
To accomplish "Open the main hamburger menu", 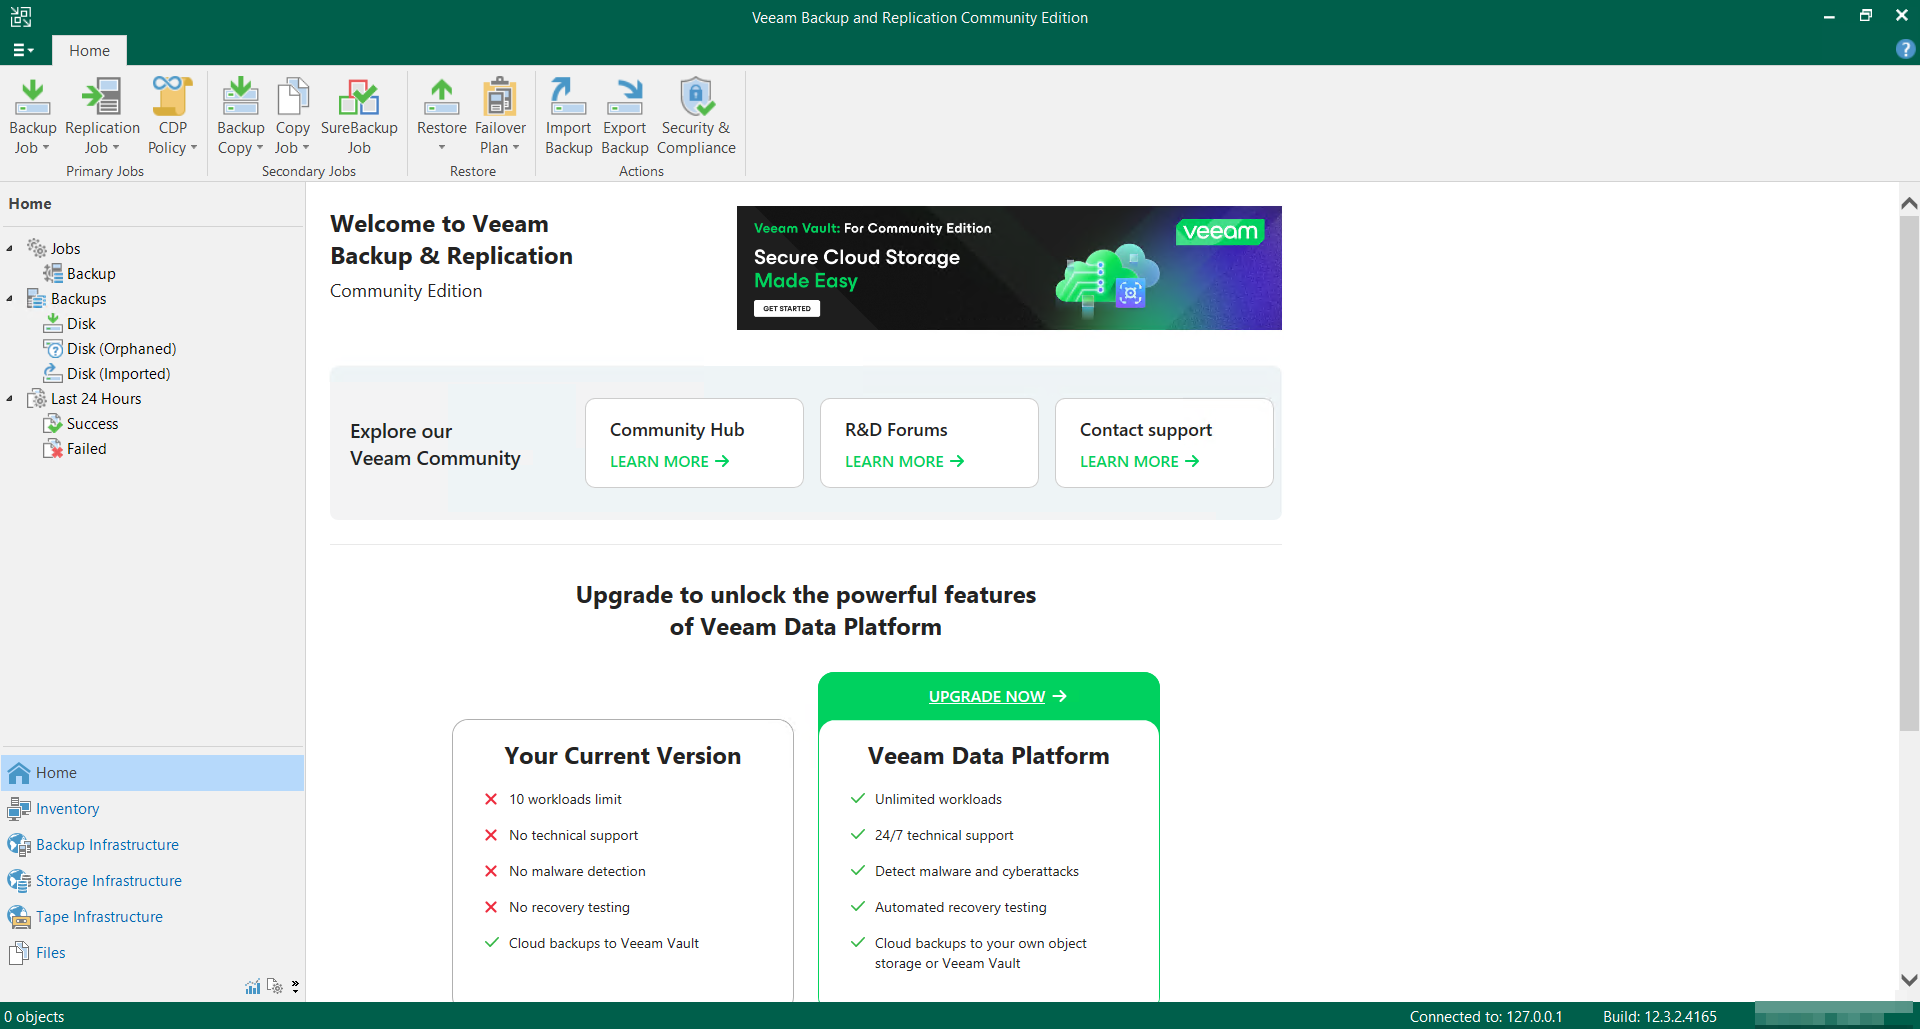I will click(x=23, y=50).
